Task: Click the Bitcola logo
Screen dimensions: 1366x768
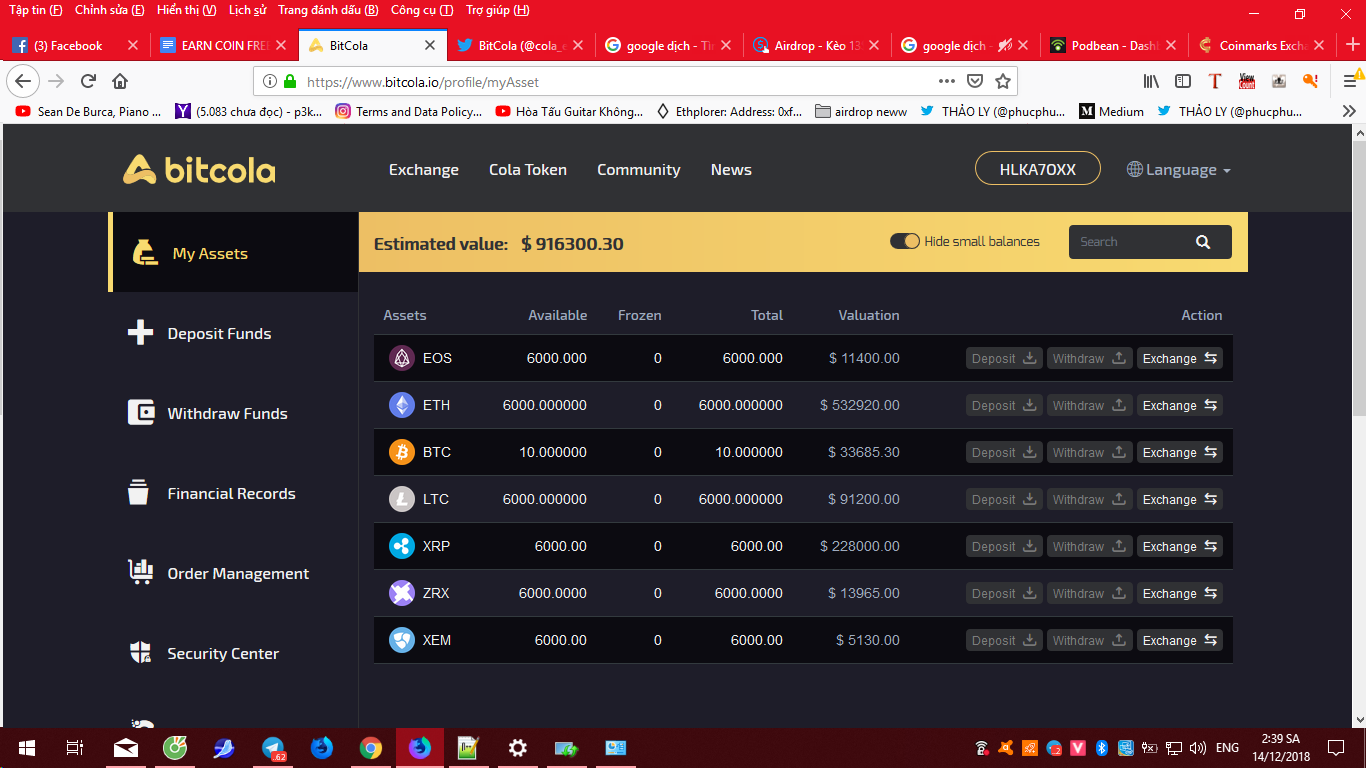Action: tap(199, 170)
